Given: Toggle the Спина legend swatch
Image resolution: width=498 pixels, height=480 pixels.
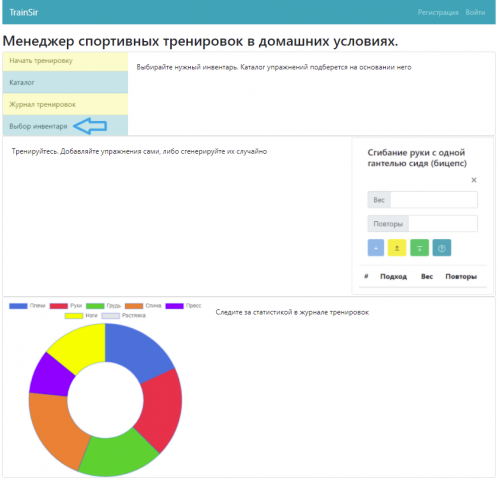Looking at the screenshot, I should pyautogui.click(x=134, y=306).
